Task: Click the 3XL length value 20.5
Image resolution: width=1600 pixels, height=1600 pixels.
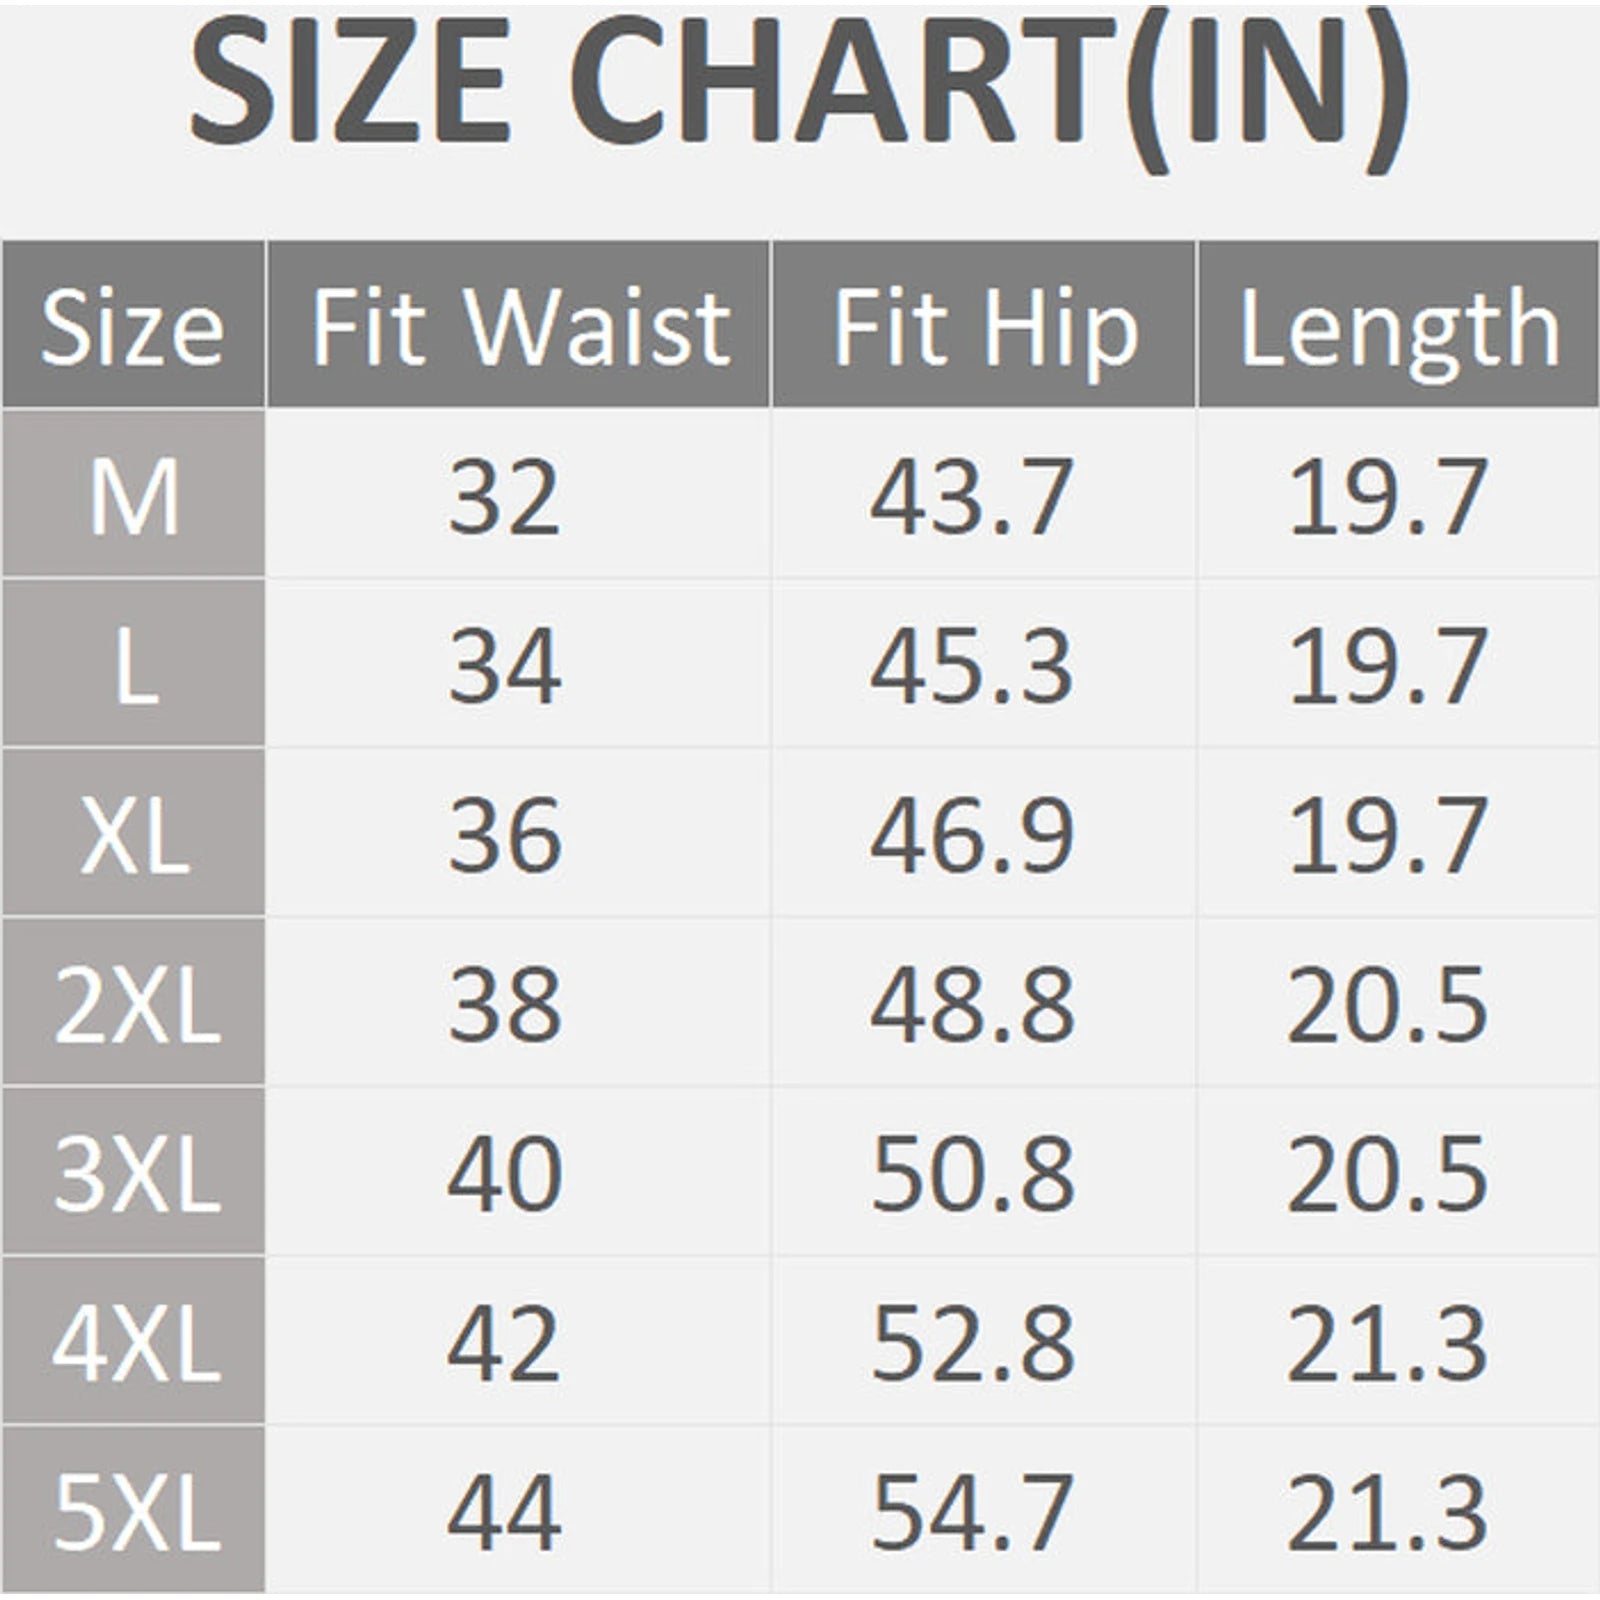Action: point(1387,1172)
